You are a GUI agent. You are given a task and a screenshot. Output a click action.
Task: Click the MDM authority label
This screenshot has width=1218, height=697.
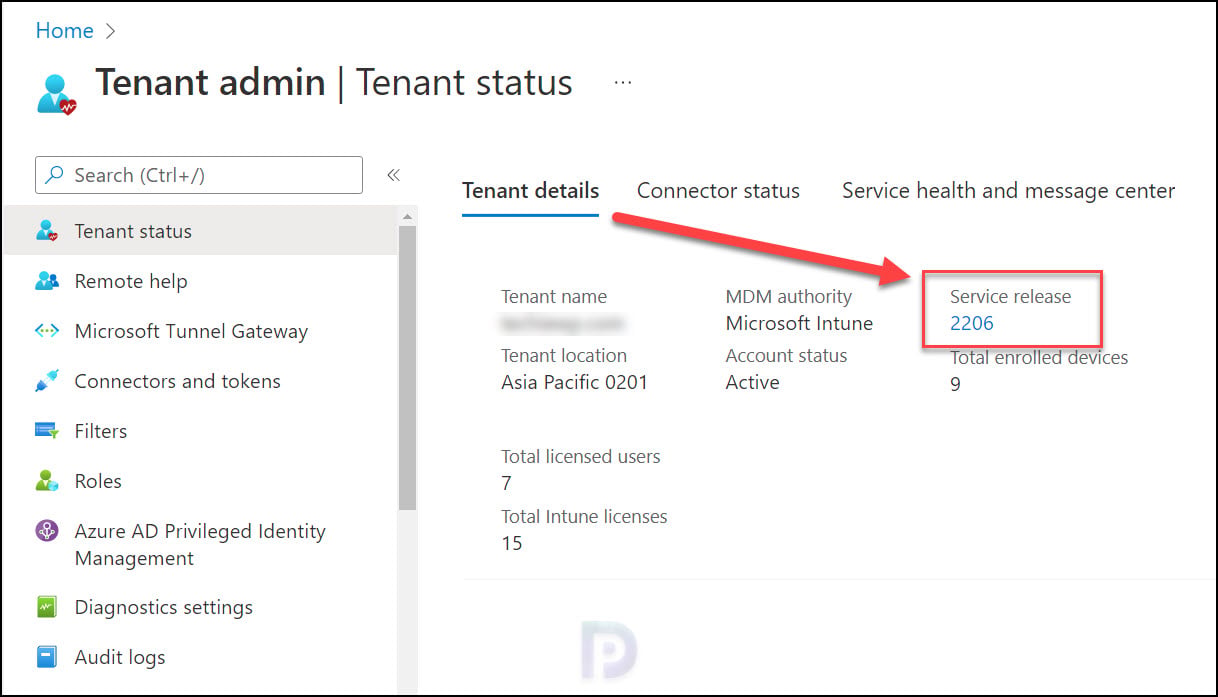[788, 296]
